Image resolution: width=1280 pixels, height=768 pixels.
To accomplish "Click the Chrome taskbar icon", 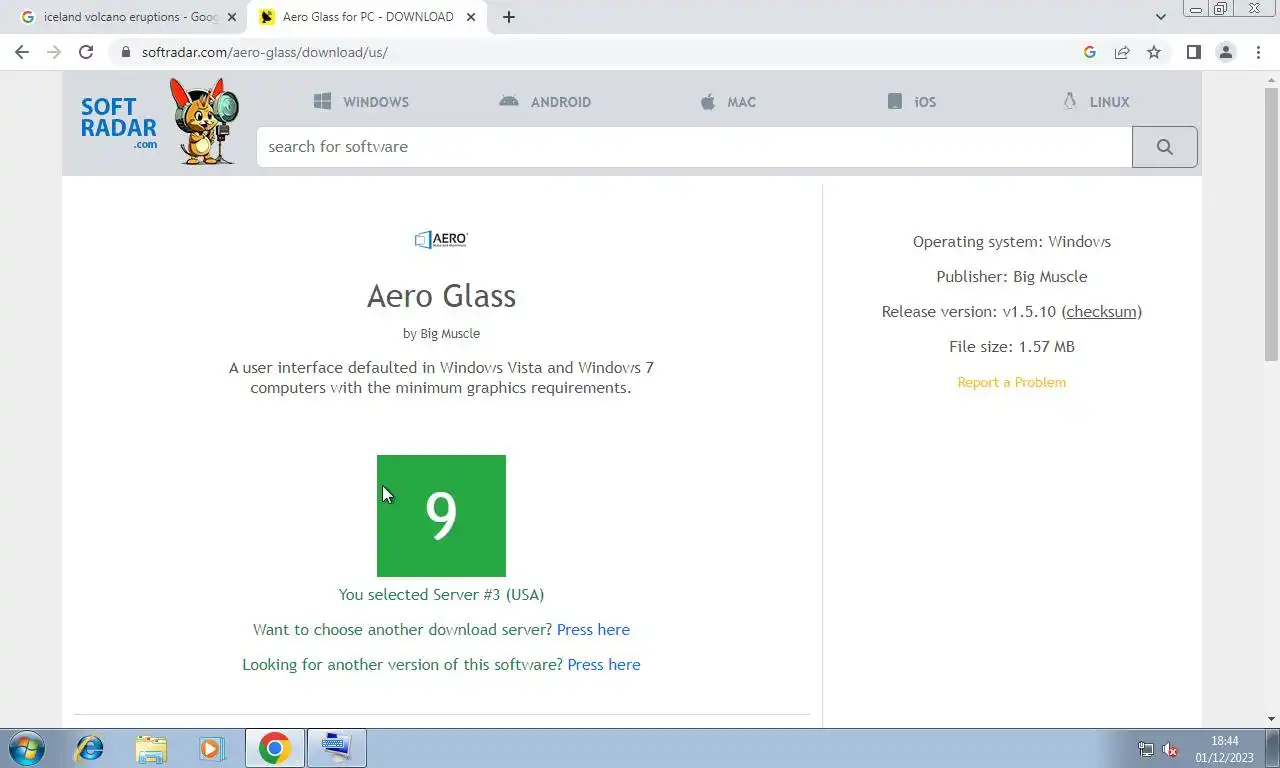I will (x=274, y=748).
